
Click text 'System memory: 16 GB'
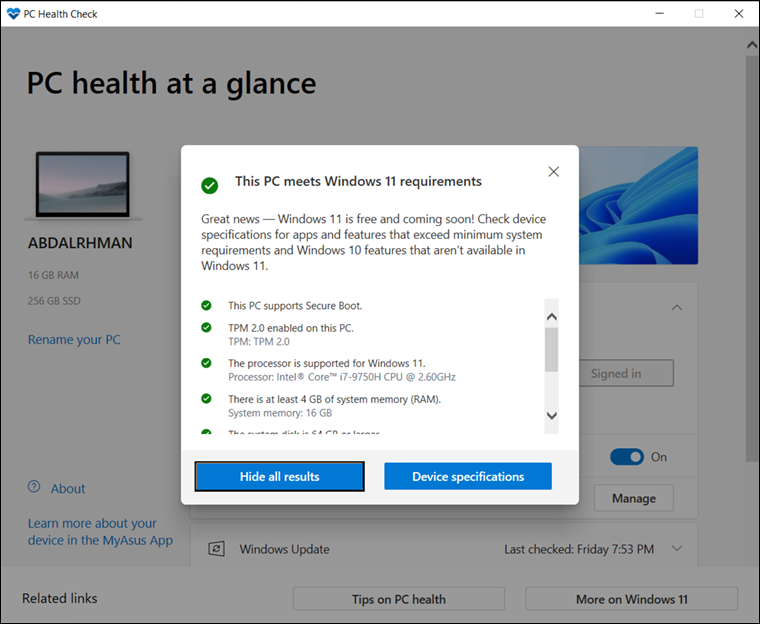coord(280,413)
